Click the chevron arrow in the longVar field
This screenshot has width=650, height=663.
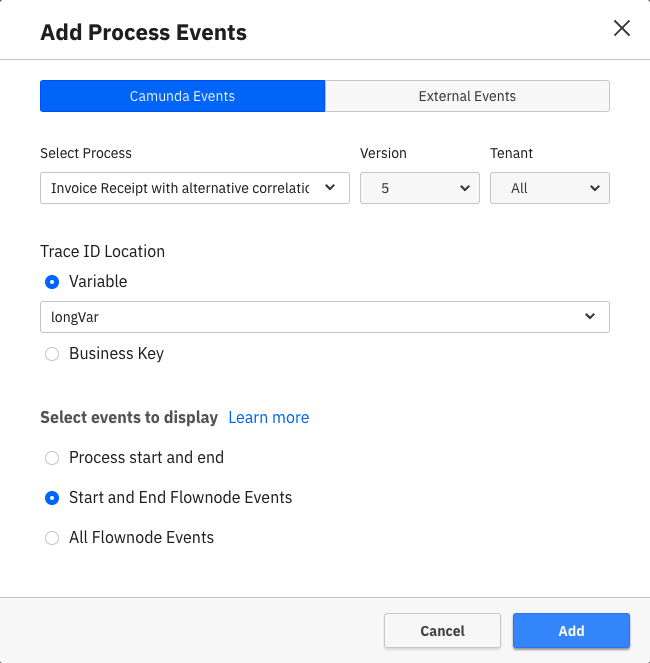click(x=590, y=317)
